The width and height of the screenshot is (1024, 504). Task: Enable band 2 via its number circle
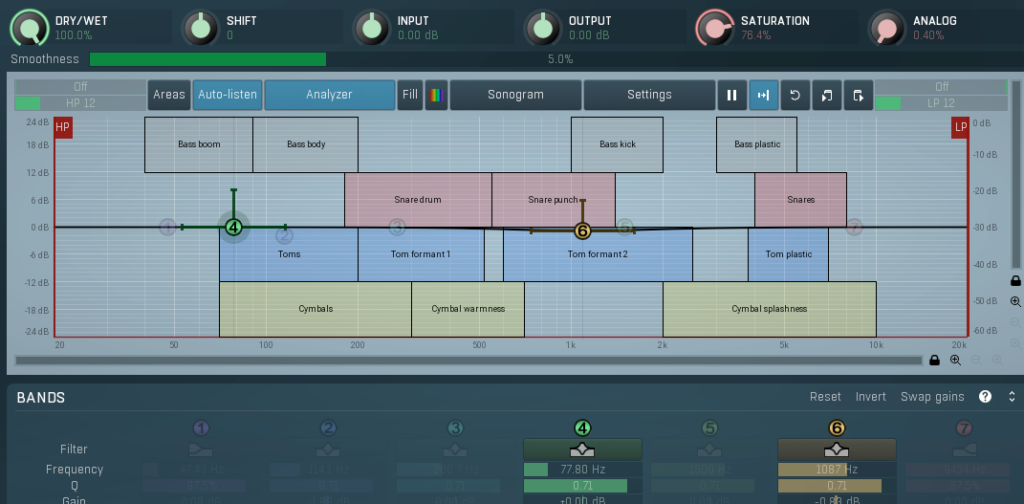click(x=328, y=428)
